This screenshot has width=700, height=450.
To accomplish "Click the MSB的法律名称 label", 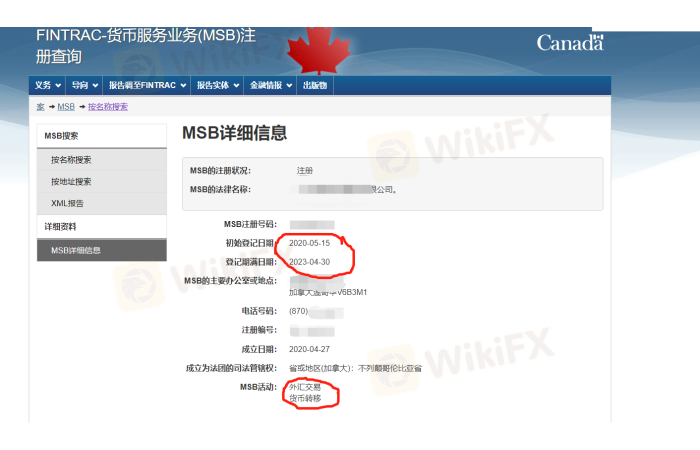I will point(221,190).
